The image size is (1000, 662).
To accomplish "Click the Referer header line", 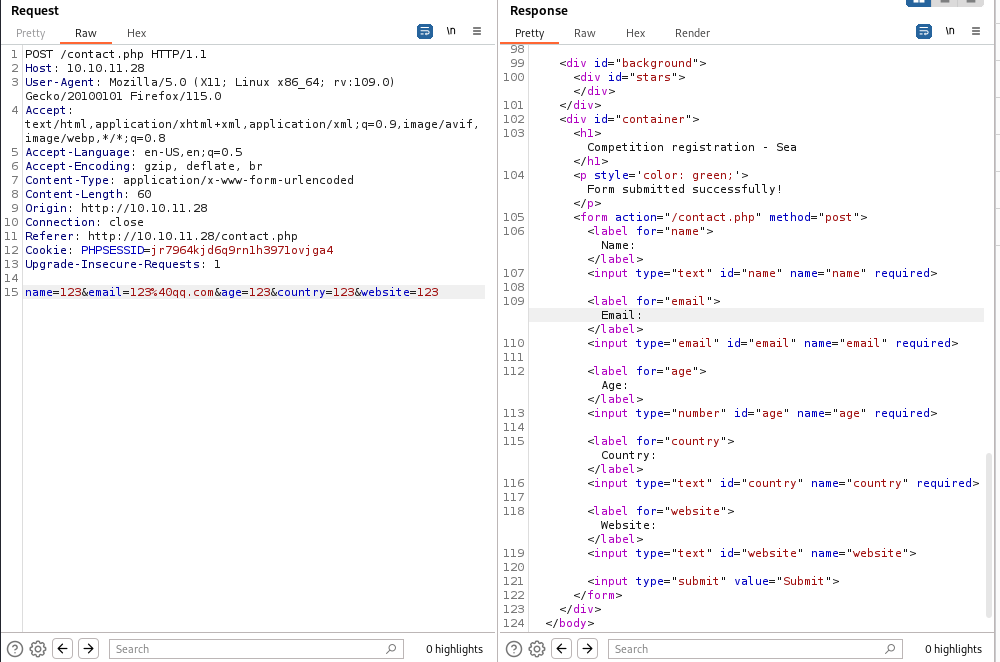I will tap(161, 236).
